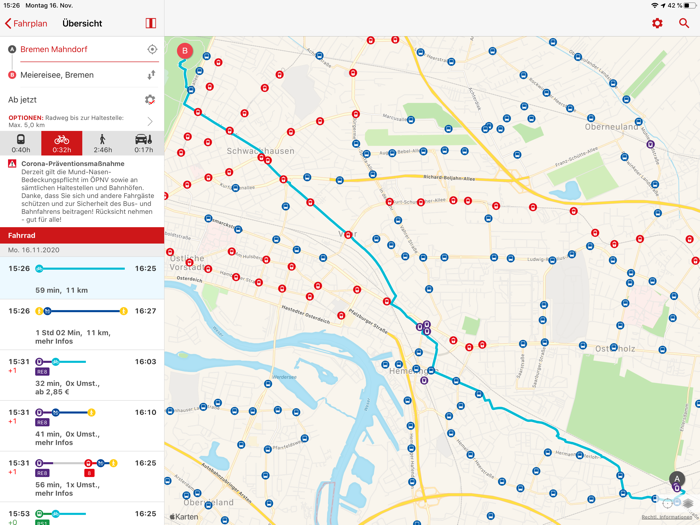Click destination marker B on map
700x525 pixels.
click(185, 51)
